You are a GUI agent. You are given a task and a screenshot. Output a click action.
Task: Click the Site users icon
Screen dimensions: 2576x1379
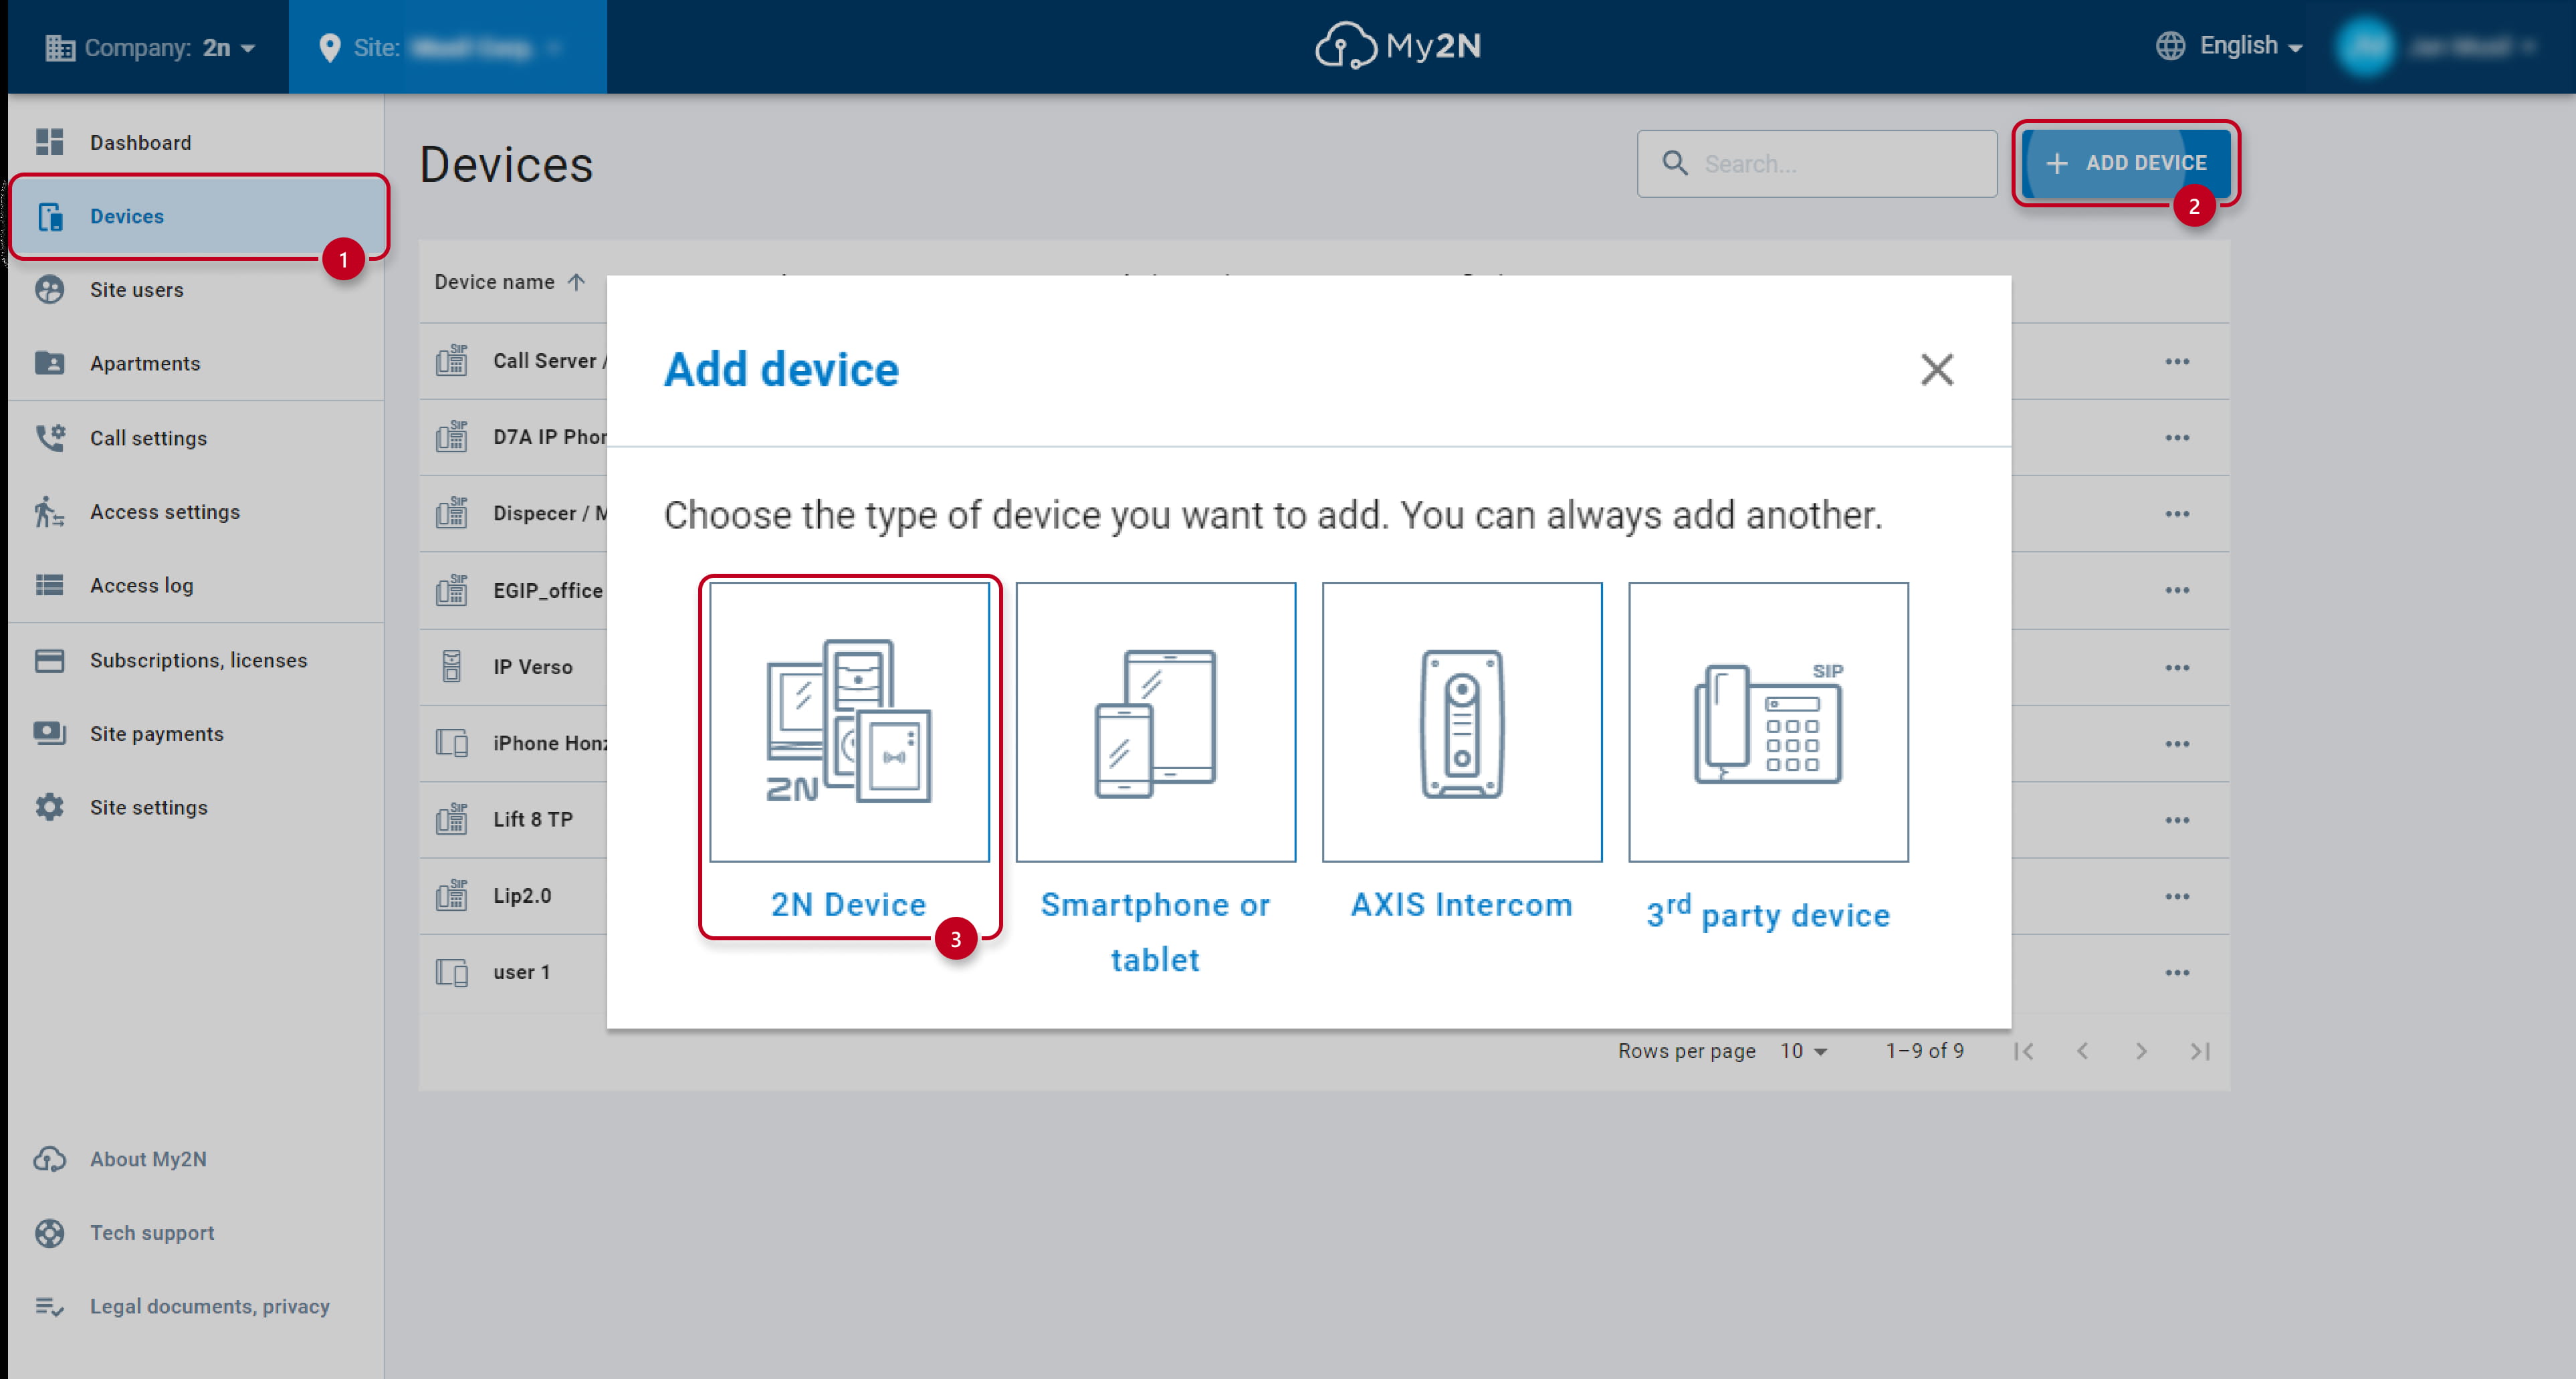coord(49,290)
